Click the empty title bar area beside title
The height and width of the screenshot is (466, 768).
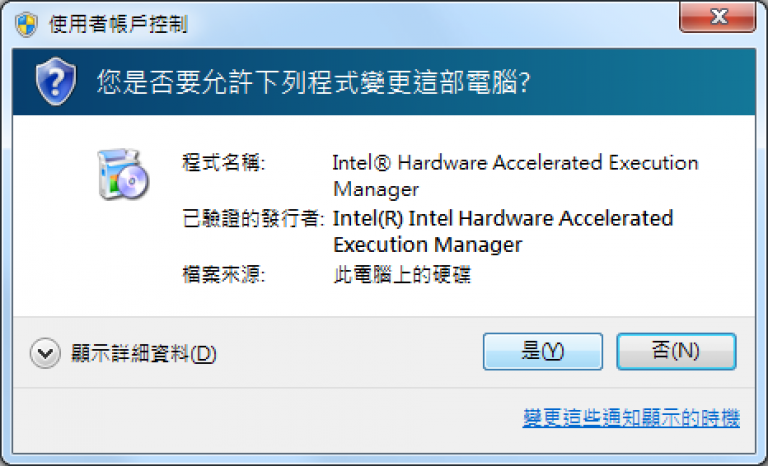[431, 24]
